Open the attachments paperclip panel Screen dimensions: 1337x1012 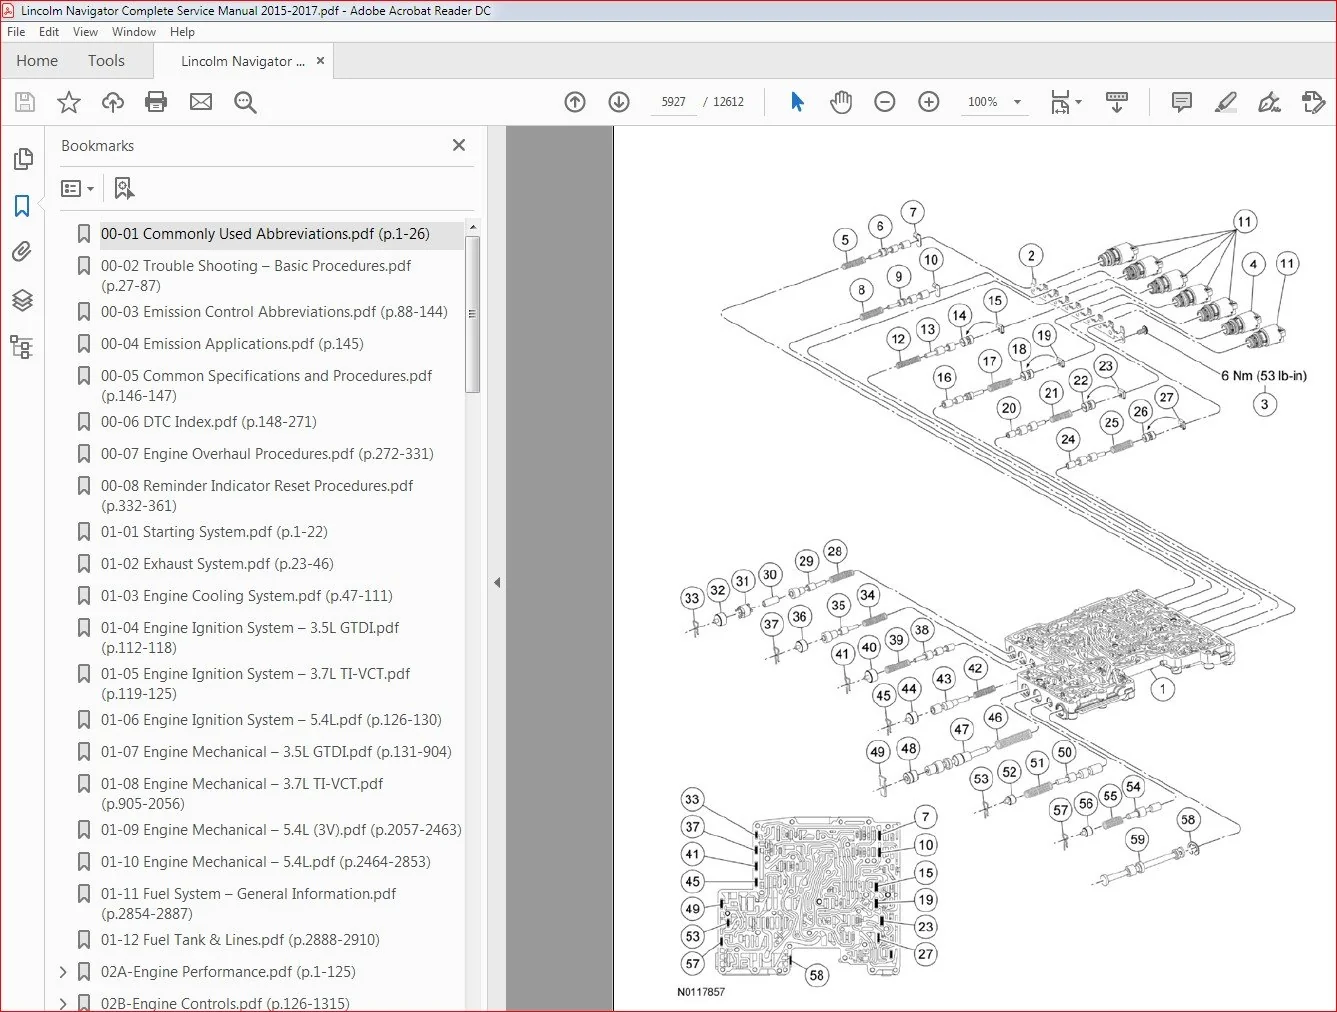point(22,252)
